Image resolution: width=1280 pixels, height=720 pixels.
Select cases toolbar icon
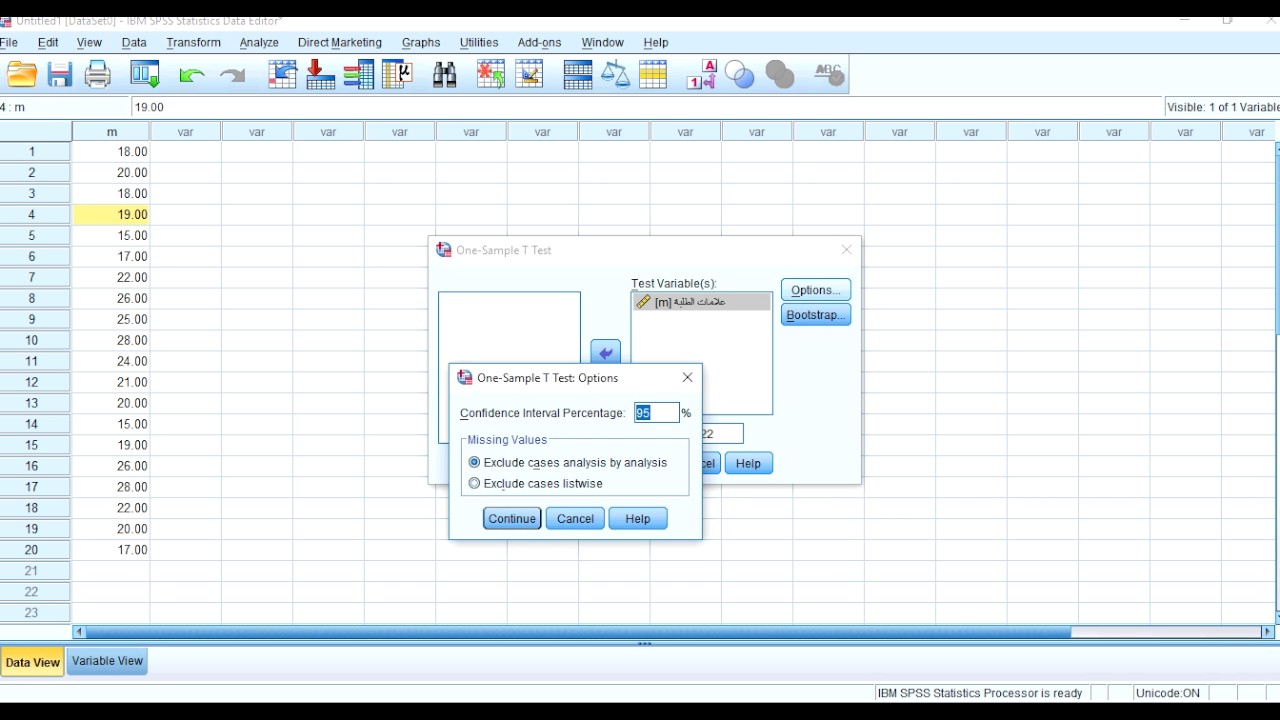click(653, 75)
